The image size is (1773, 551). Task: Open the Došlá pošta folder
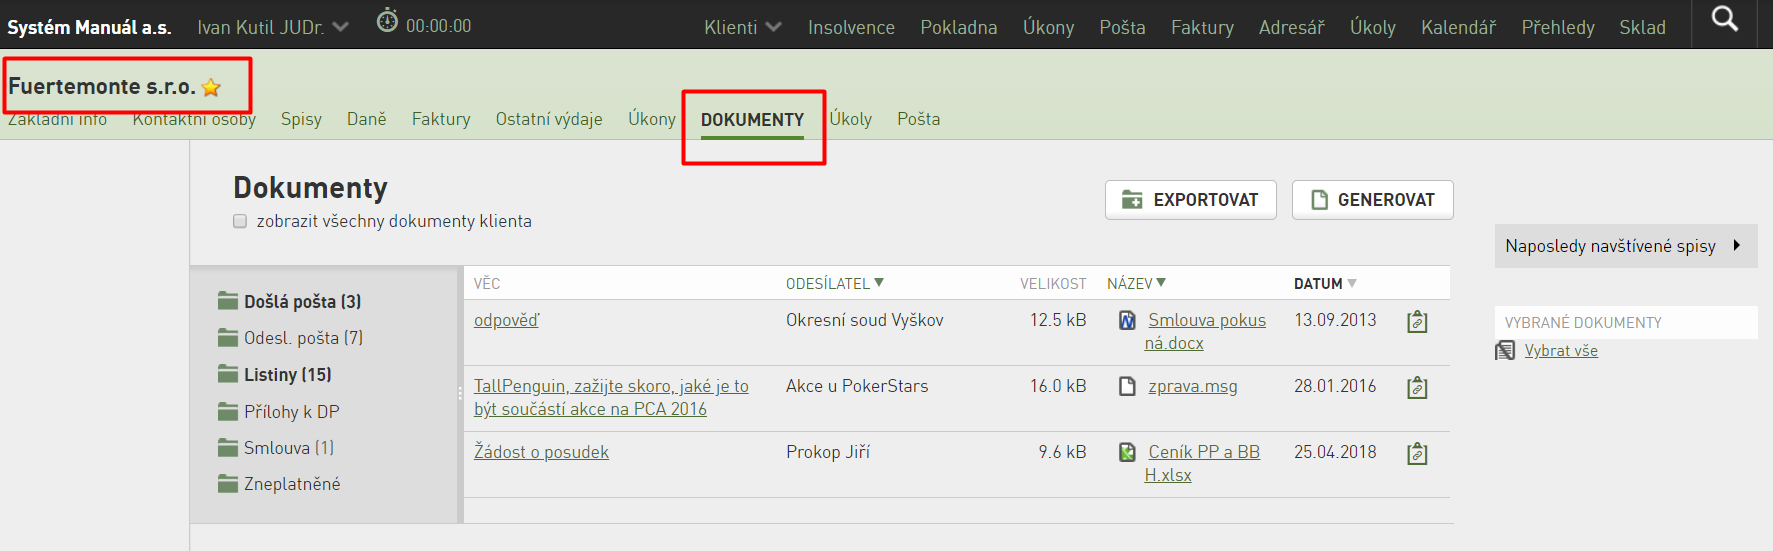click(x=290, y=301)
